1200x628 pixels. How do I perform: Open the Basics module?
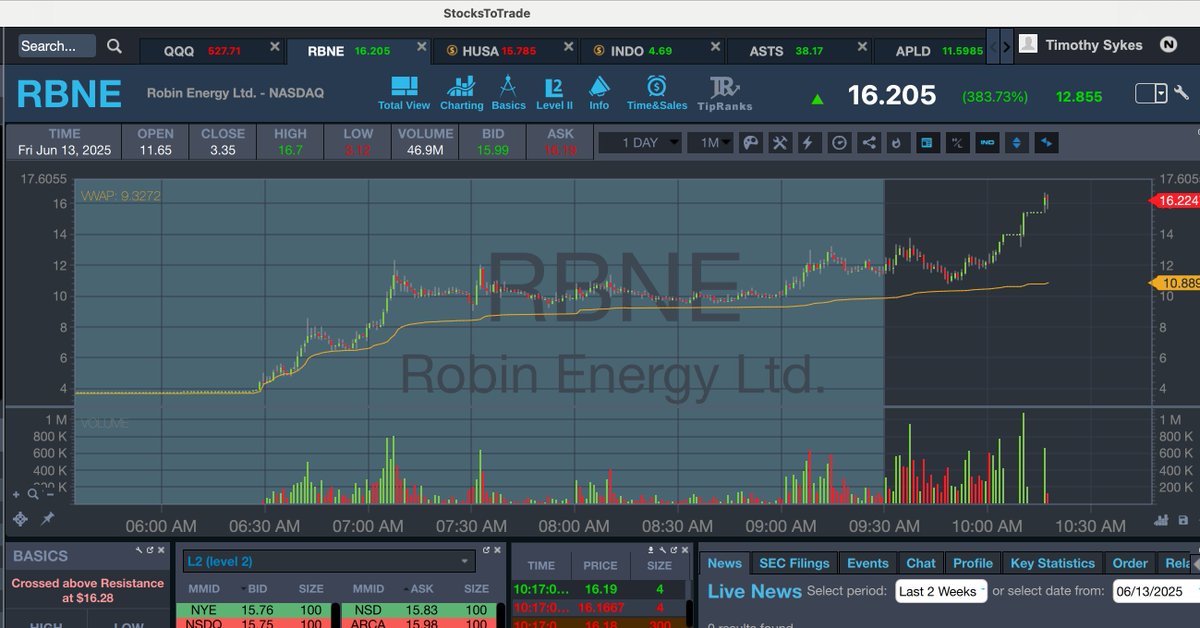click(508, 93)
